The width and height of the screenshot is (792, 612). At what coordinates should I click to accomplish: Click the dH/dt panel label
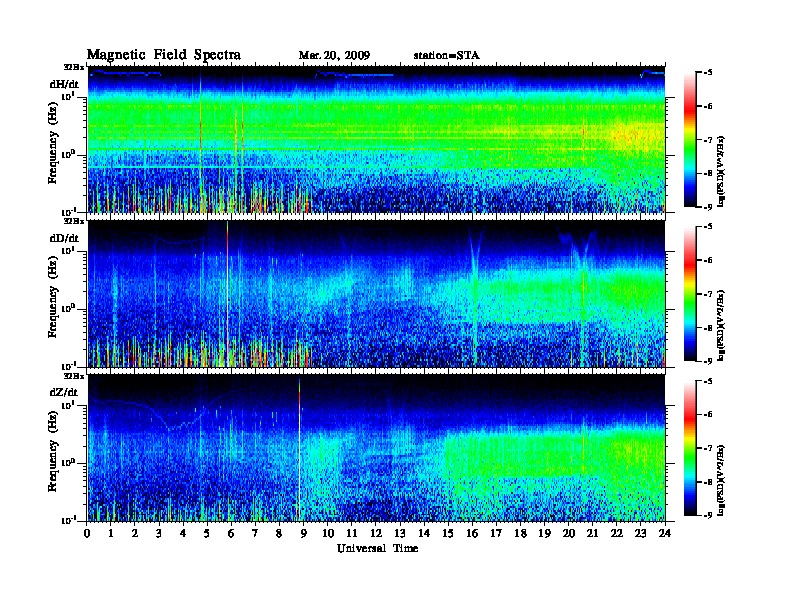point(64,84)
